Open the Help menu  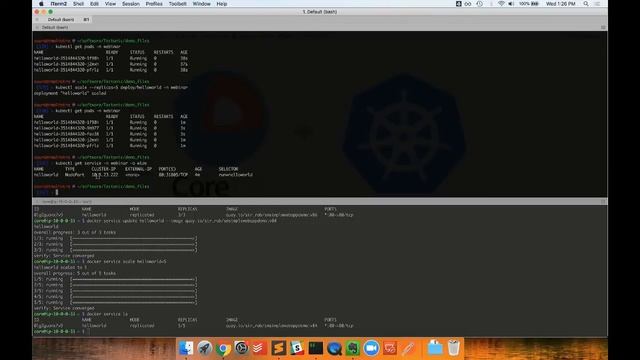point(222,4)
